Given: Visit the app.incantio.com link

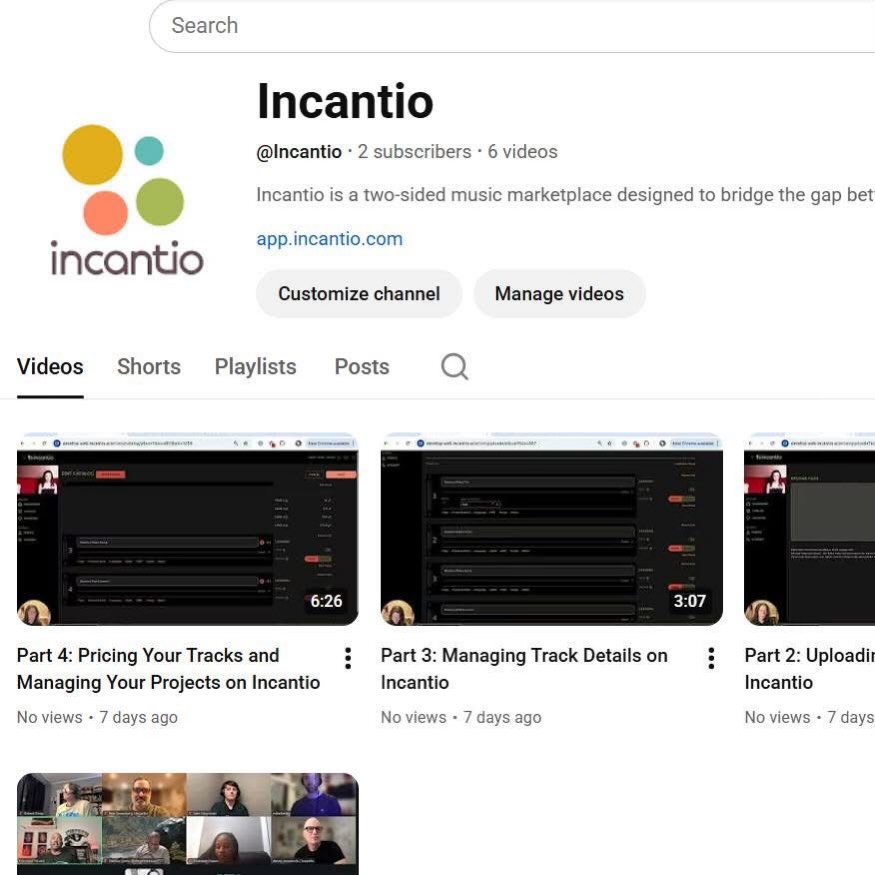Looking at the screenshot, I should (329, 238).
